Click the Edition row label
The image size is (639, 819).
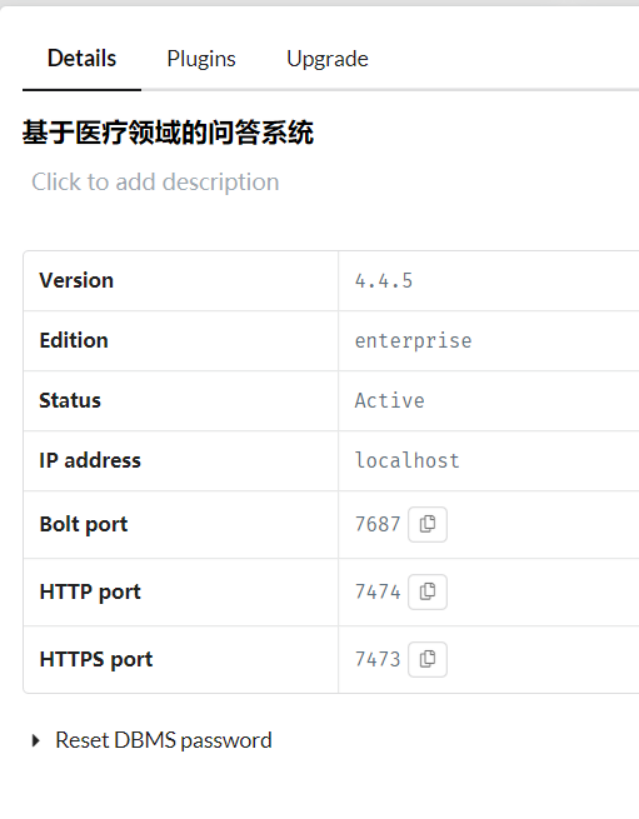click(73, 341)
